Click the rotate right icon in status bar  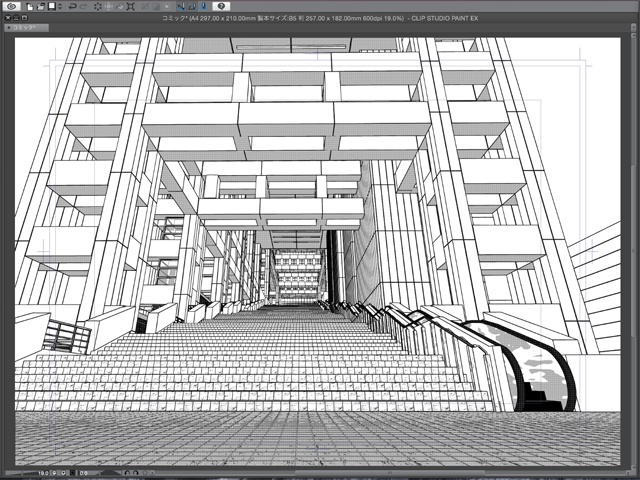tap(136, 473)
